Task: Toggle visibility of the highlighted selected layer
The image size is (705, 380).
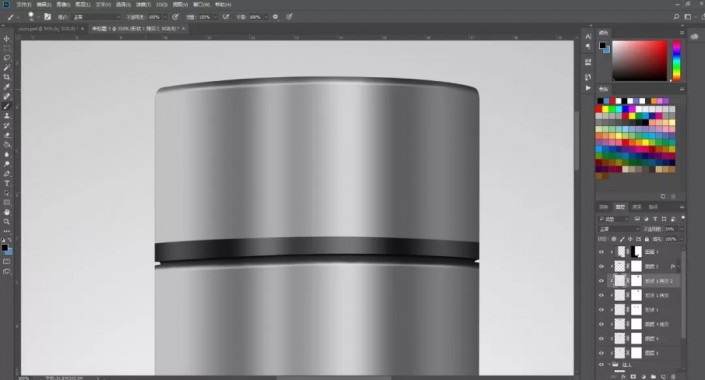Action: (601, 281)
